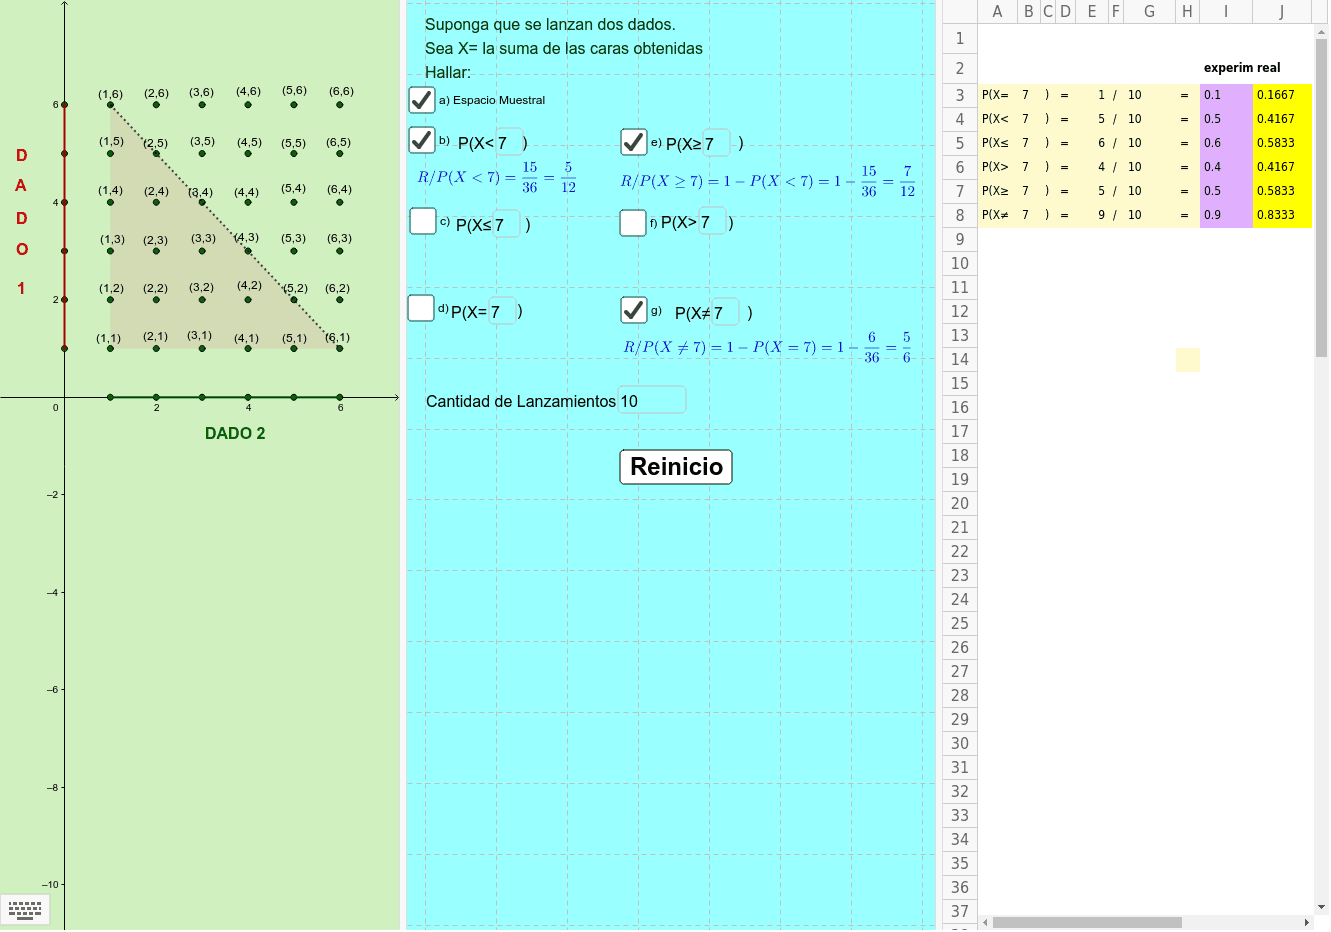This screenshot has height=932, width=1331.
Task: Disable the g) P(X≠7) checkbox
Action: click(x=634, y=310)
